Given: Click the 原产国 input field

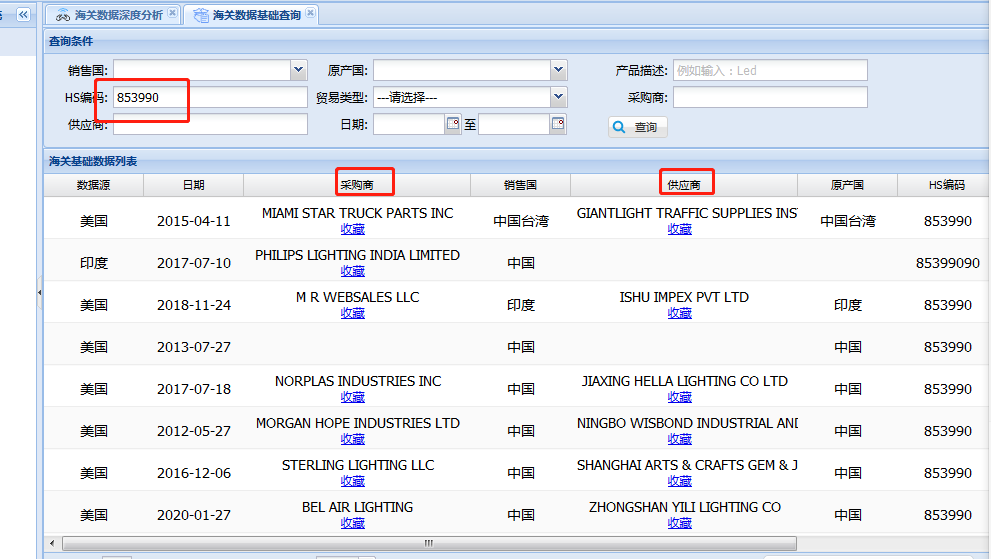Looking at the screenshot, I should (462, 70).
